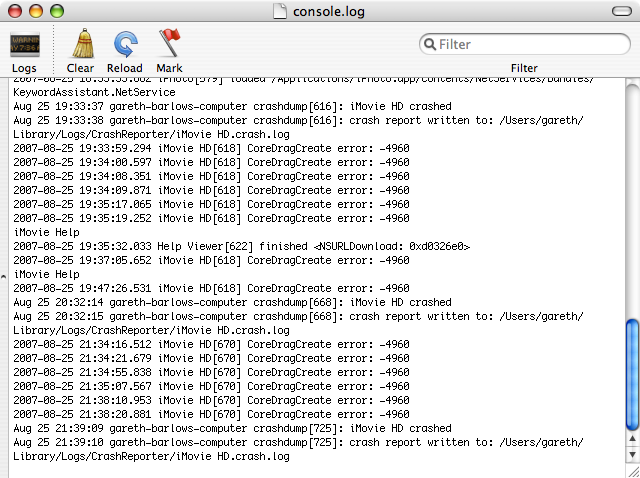The height and width of the screenshot is (478, 640).
Task: Select the 21:34:55.838 CoreDragCreate error line
Action: tap(211, 372)
